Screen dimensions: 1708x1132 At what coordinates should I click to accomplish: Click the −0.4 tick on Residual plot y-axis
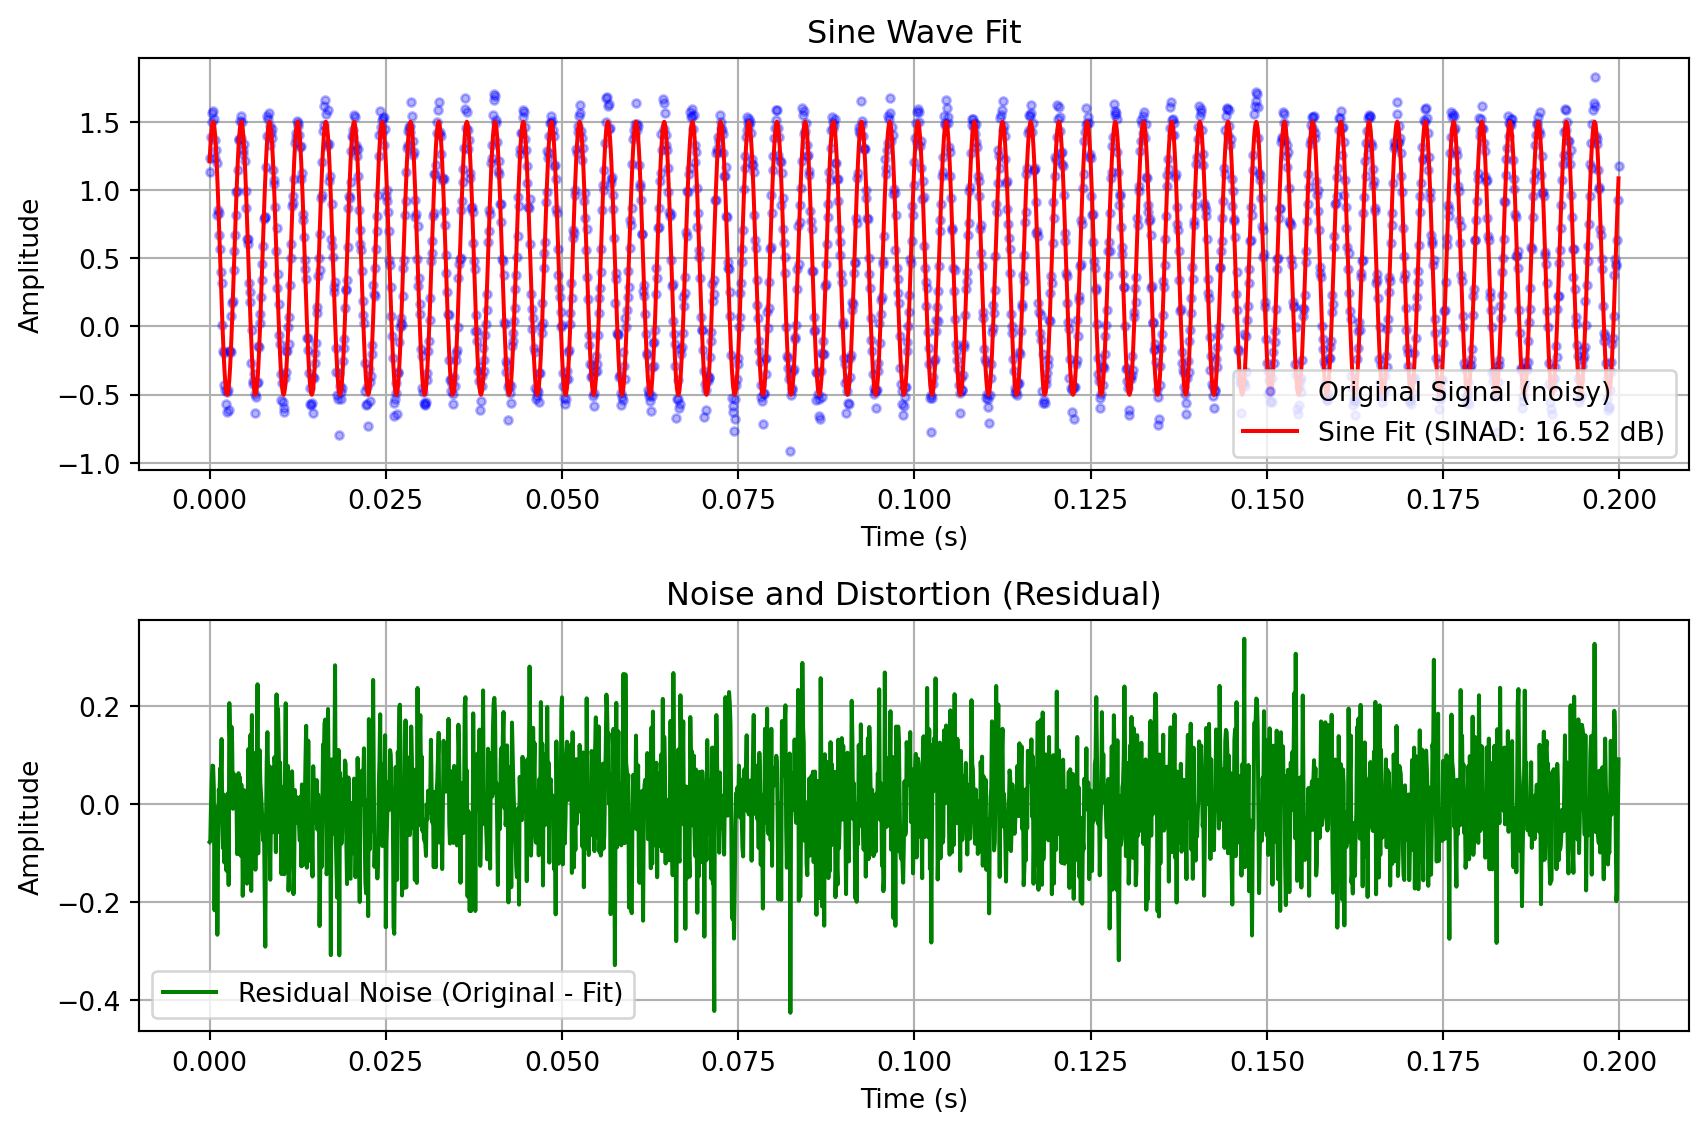click(89, 1001)
